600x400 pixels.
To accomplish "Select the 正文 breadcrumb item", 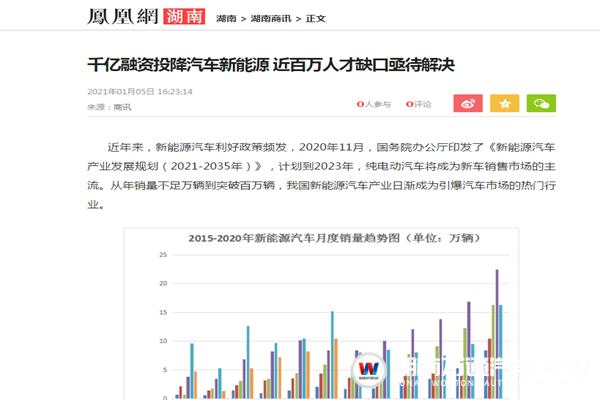I will [x=315, y=18].
